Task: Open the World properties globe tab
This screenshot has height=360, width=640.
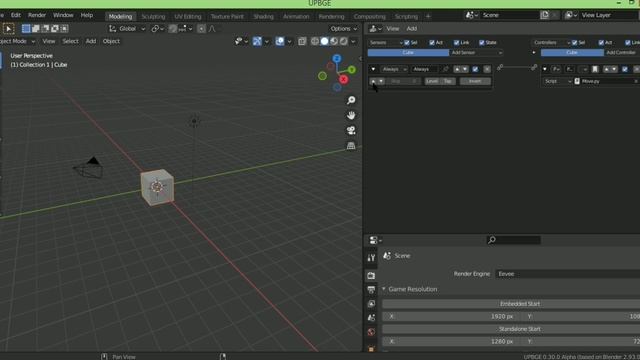Action: (x=371, y=332)
